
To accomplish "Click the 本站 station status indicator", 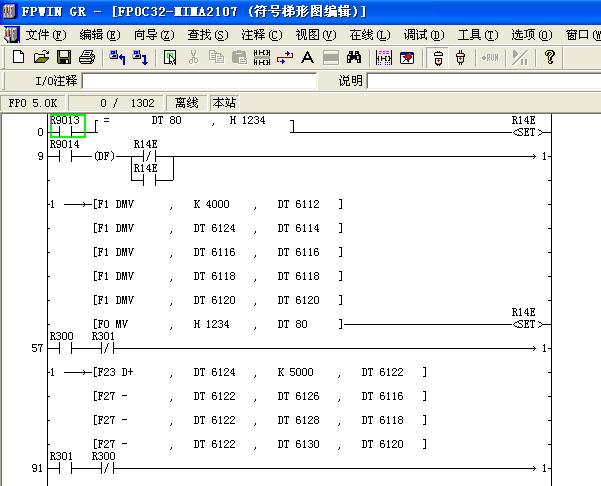I will (x=225, y=102).
